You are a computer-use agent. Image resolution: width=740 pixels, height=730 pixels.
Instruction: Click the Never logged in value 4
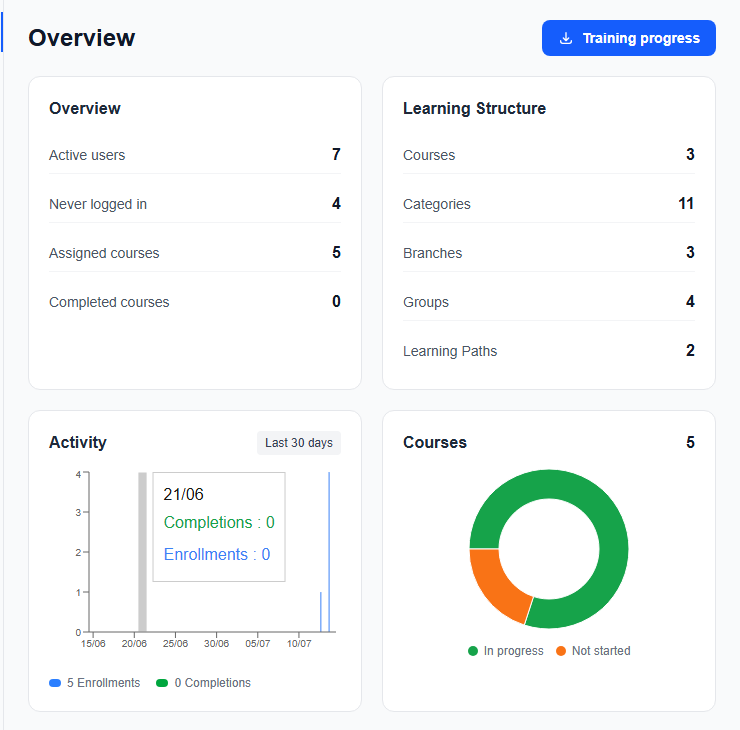[x=336, y=203]
